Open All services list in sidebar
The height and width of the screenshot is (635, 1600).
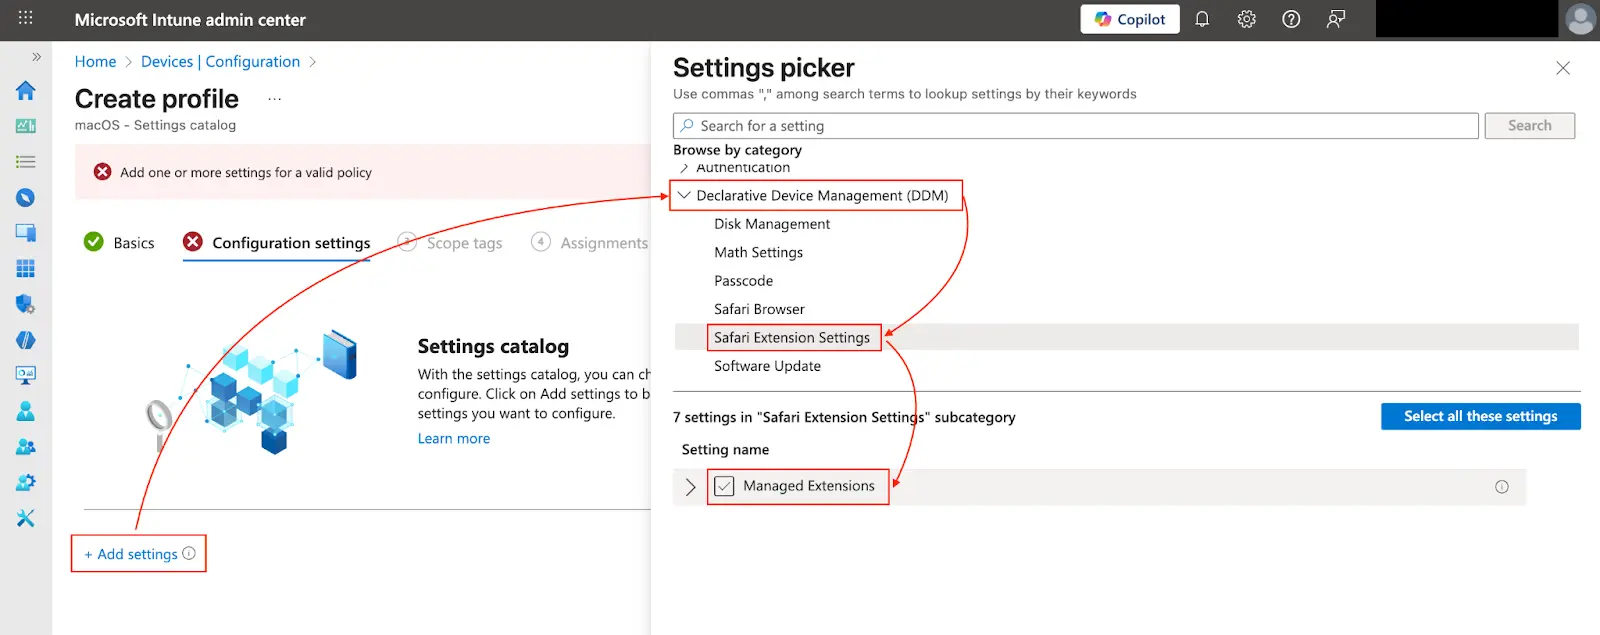(x=26, y=162)
